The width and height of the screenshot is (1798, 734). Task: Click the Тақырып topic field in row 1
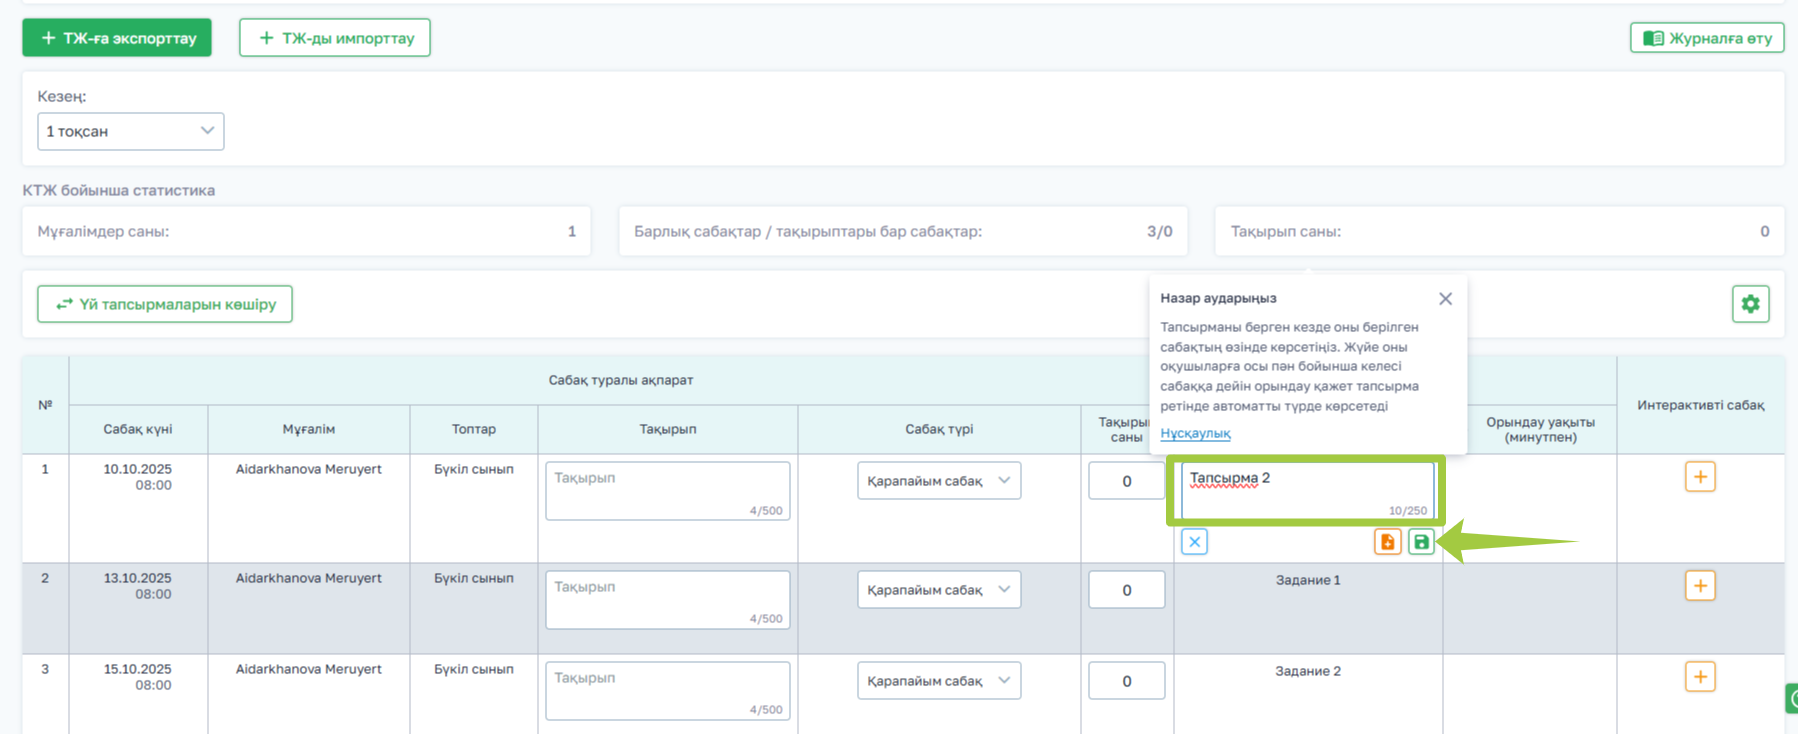[667, 490]
